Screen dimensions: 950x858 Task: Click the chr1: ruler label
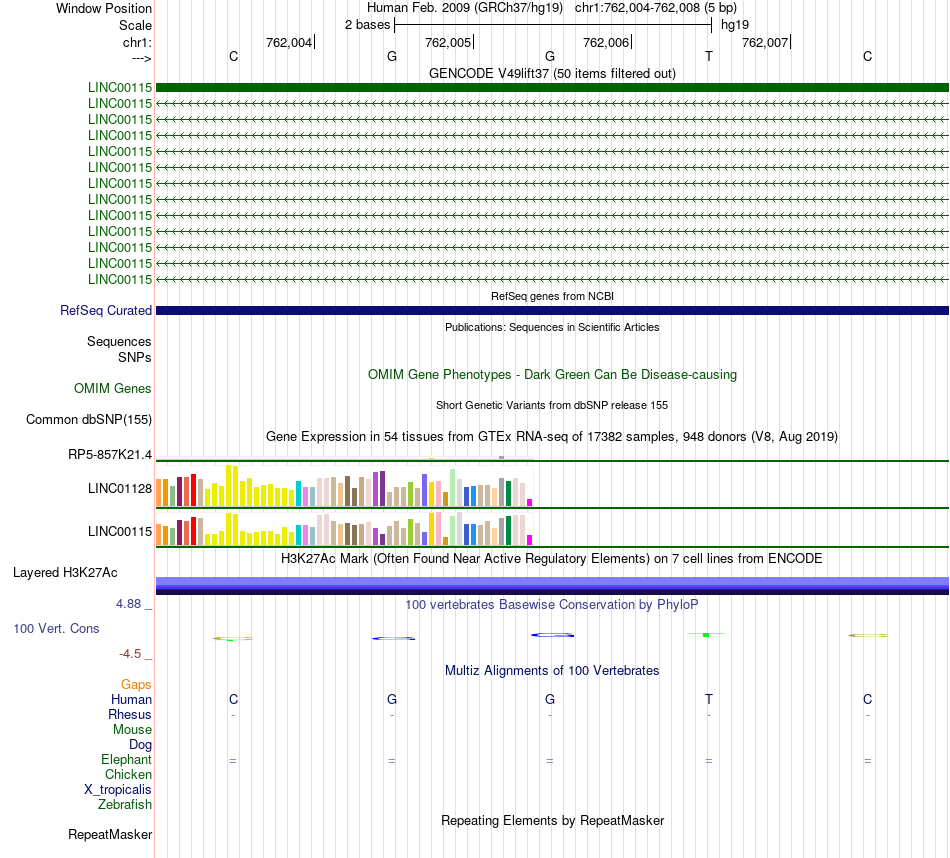click(137, 42)
